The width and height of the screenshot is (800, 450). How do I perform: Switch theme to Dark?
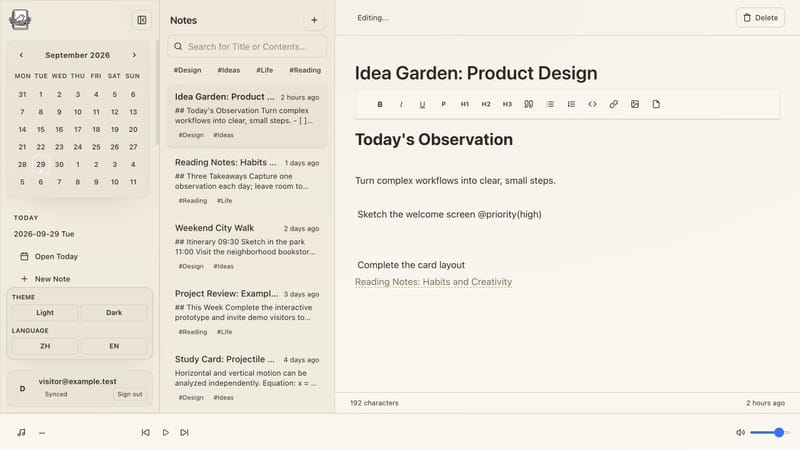click(114, 313)
